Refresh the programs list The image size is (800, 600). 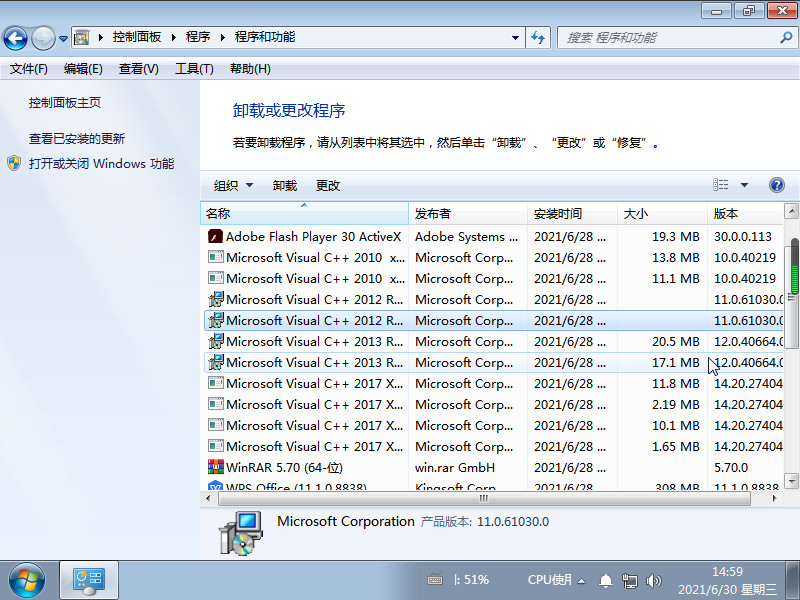pos(538,38)
